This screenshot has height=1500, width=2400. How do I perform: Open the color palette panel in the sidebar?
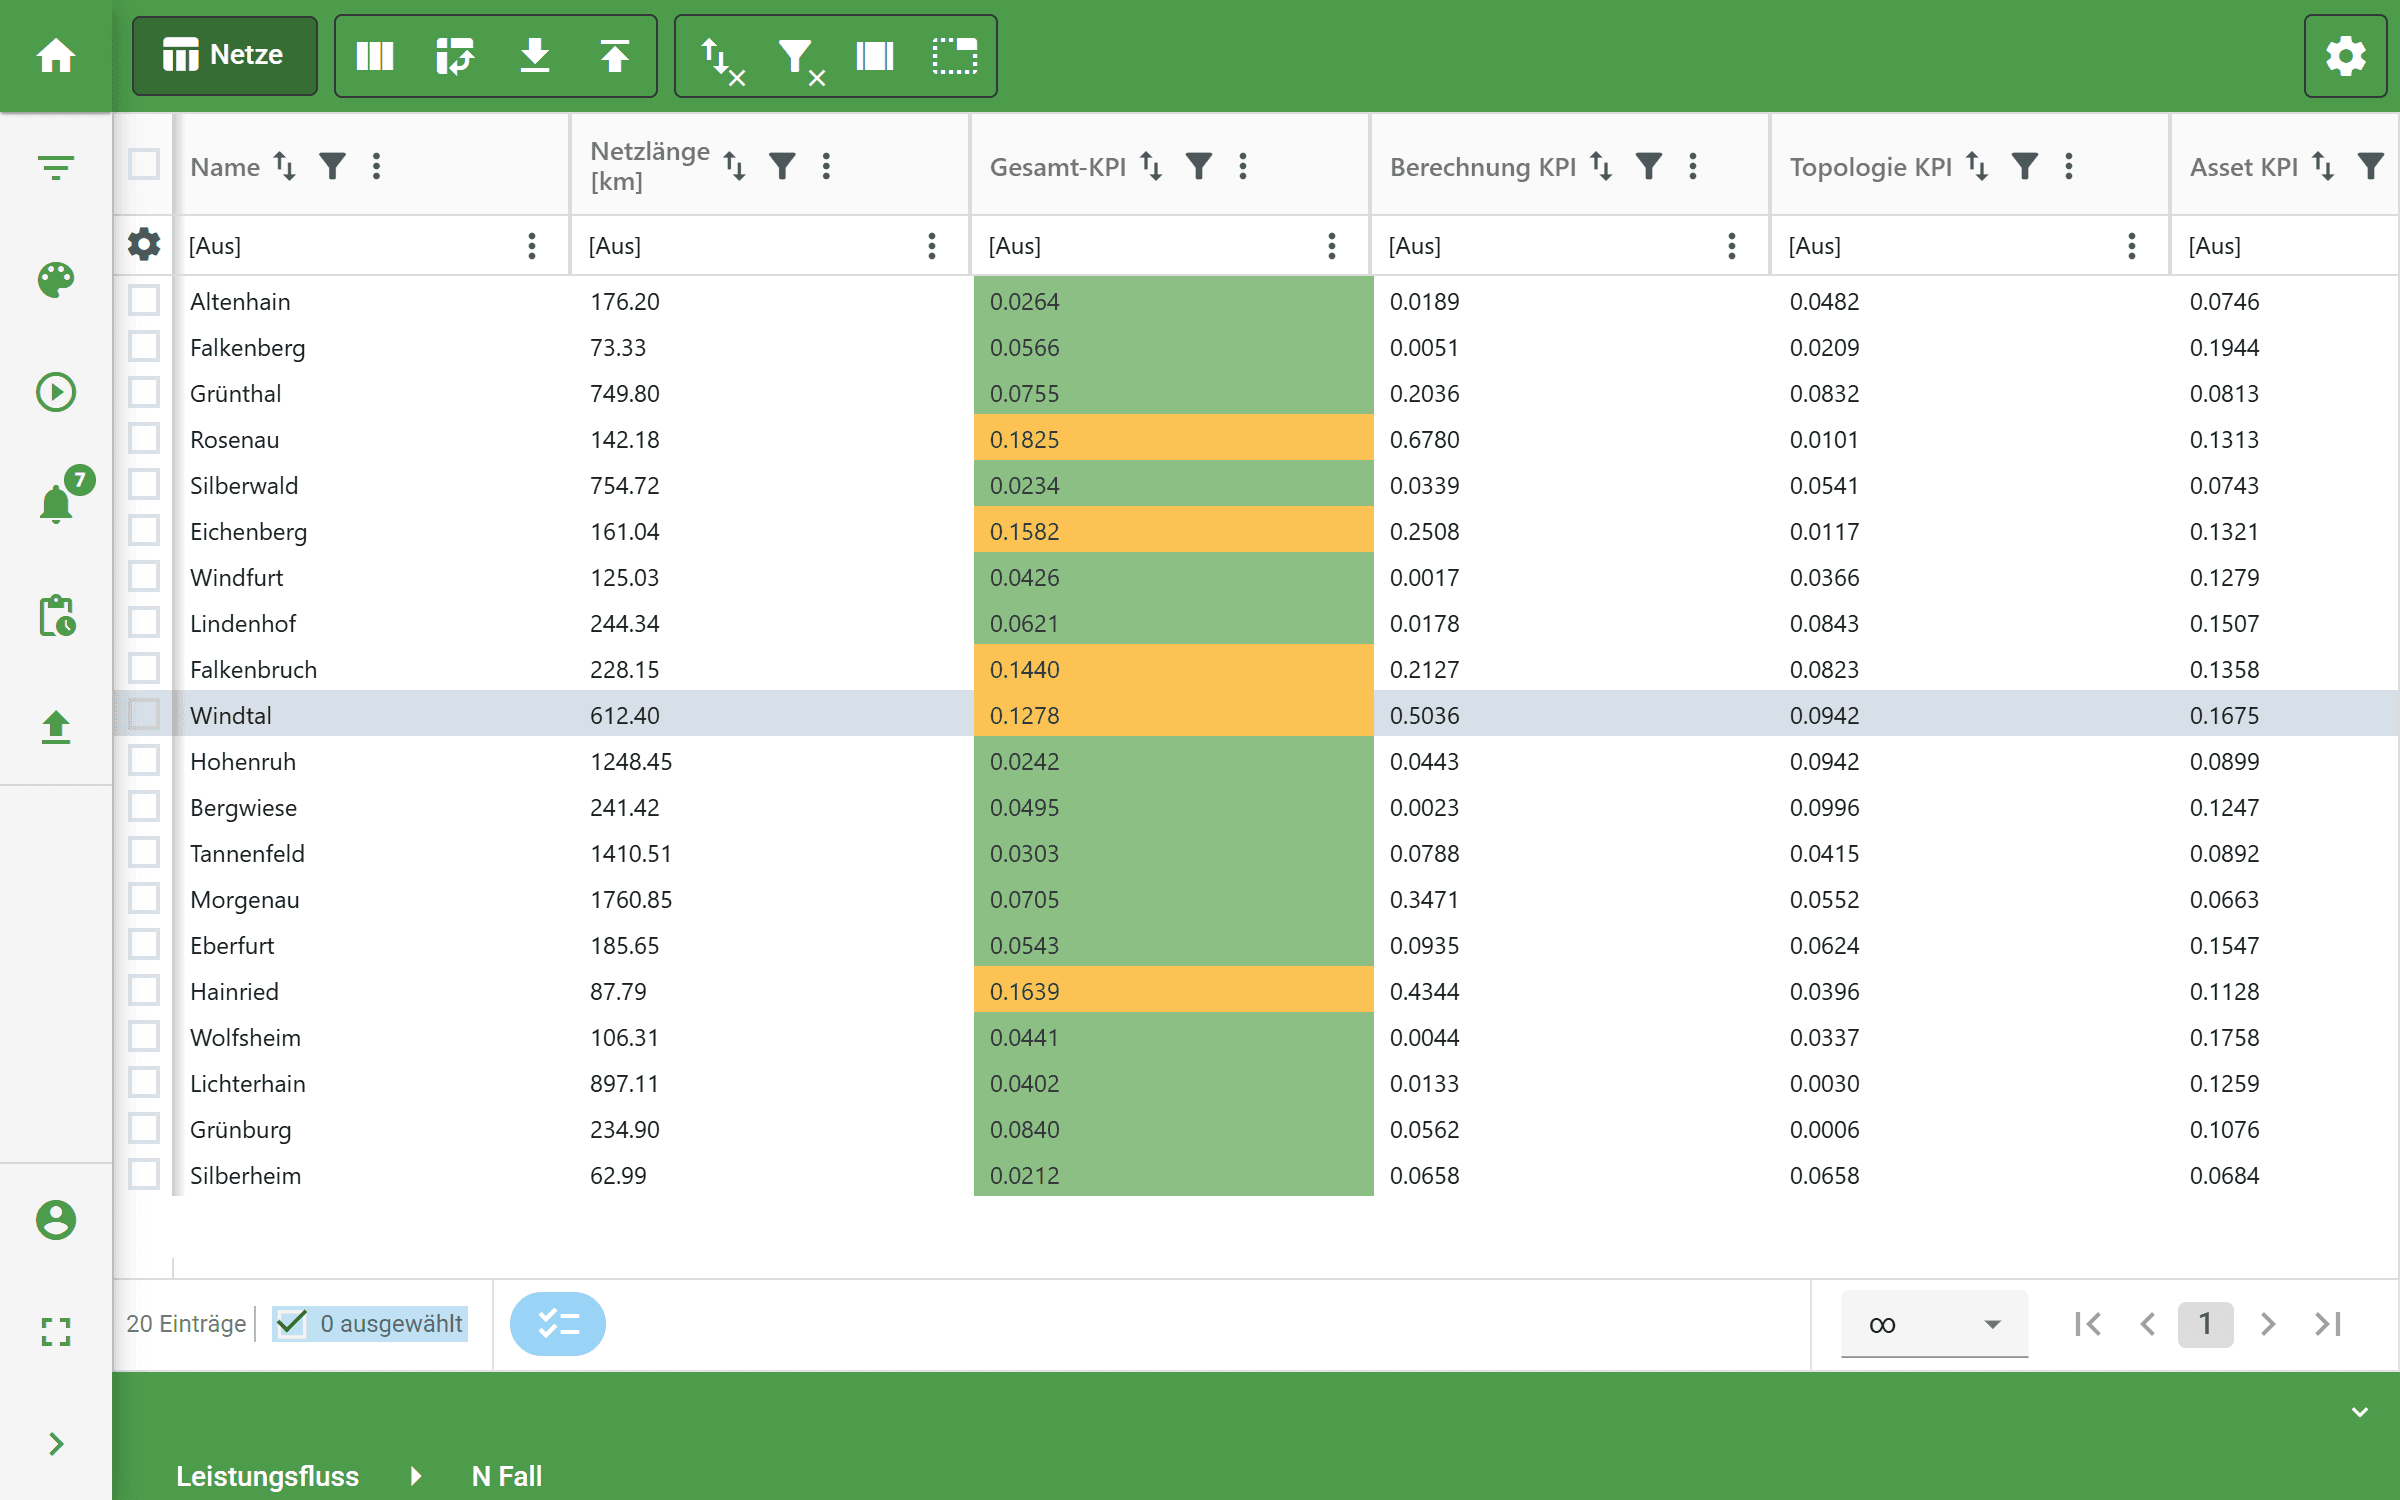tap(56, 281)
